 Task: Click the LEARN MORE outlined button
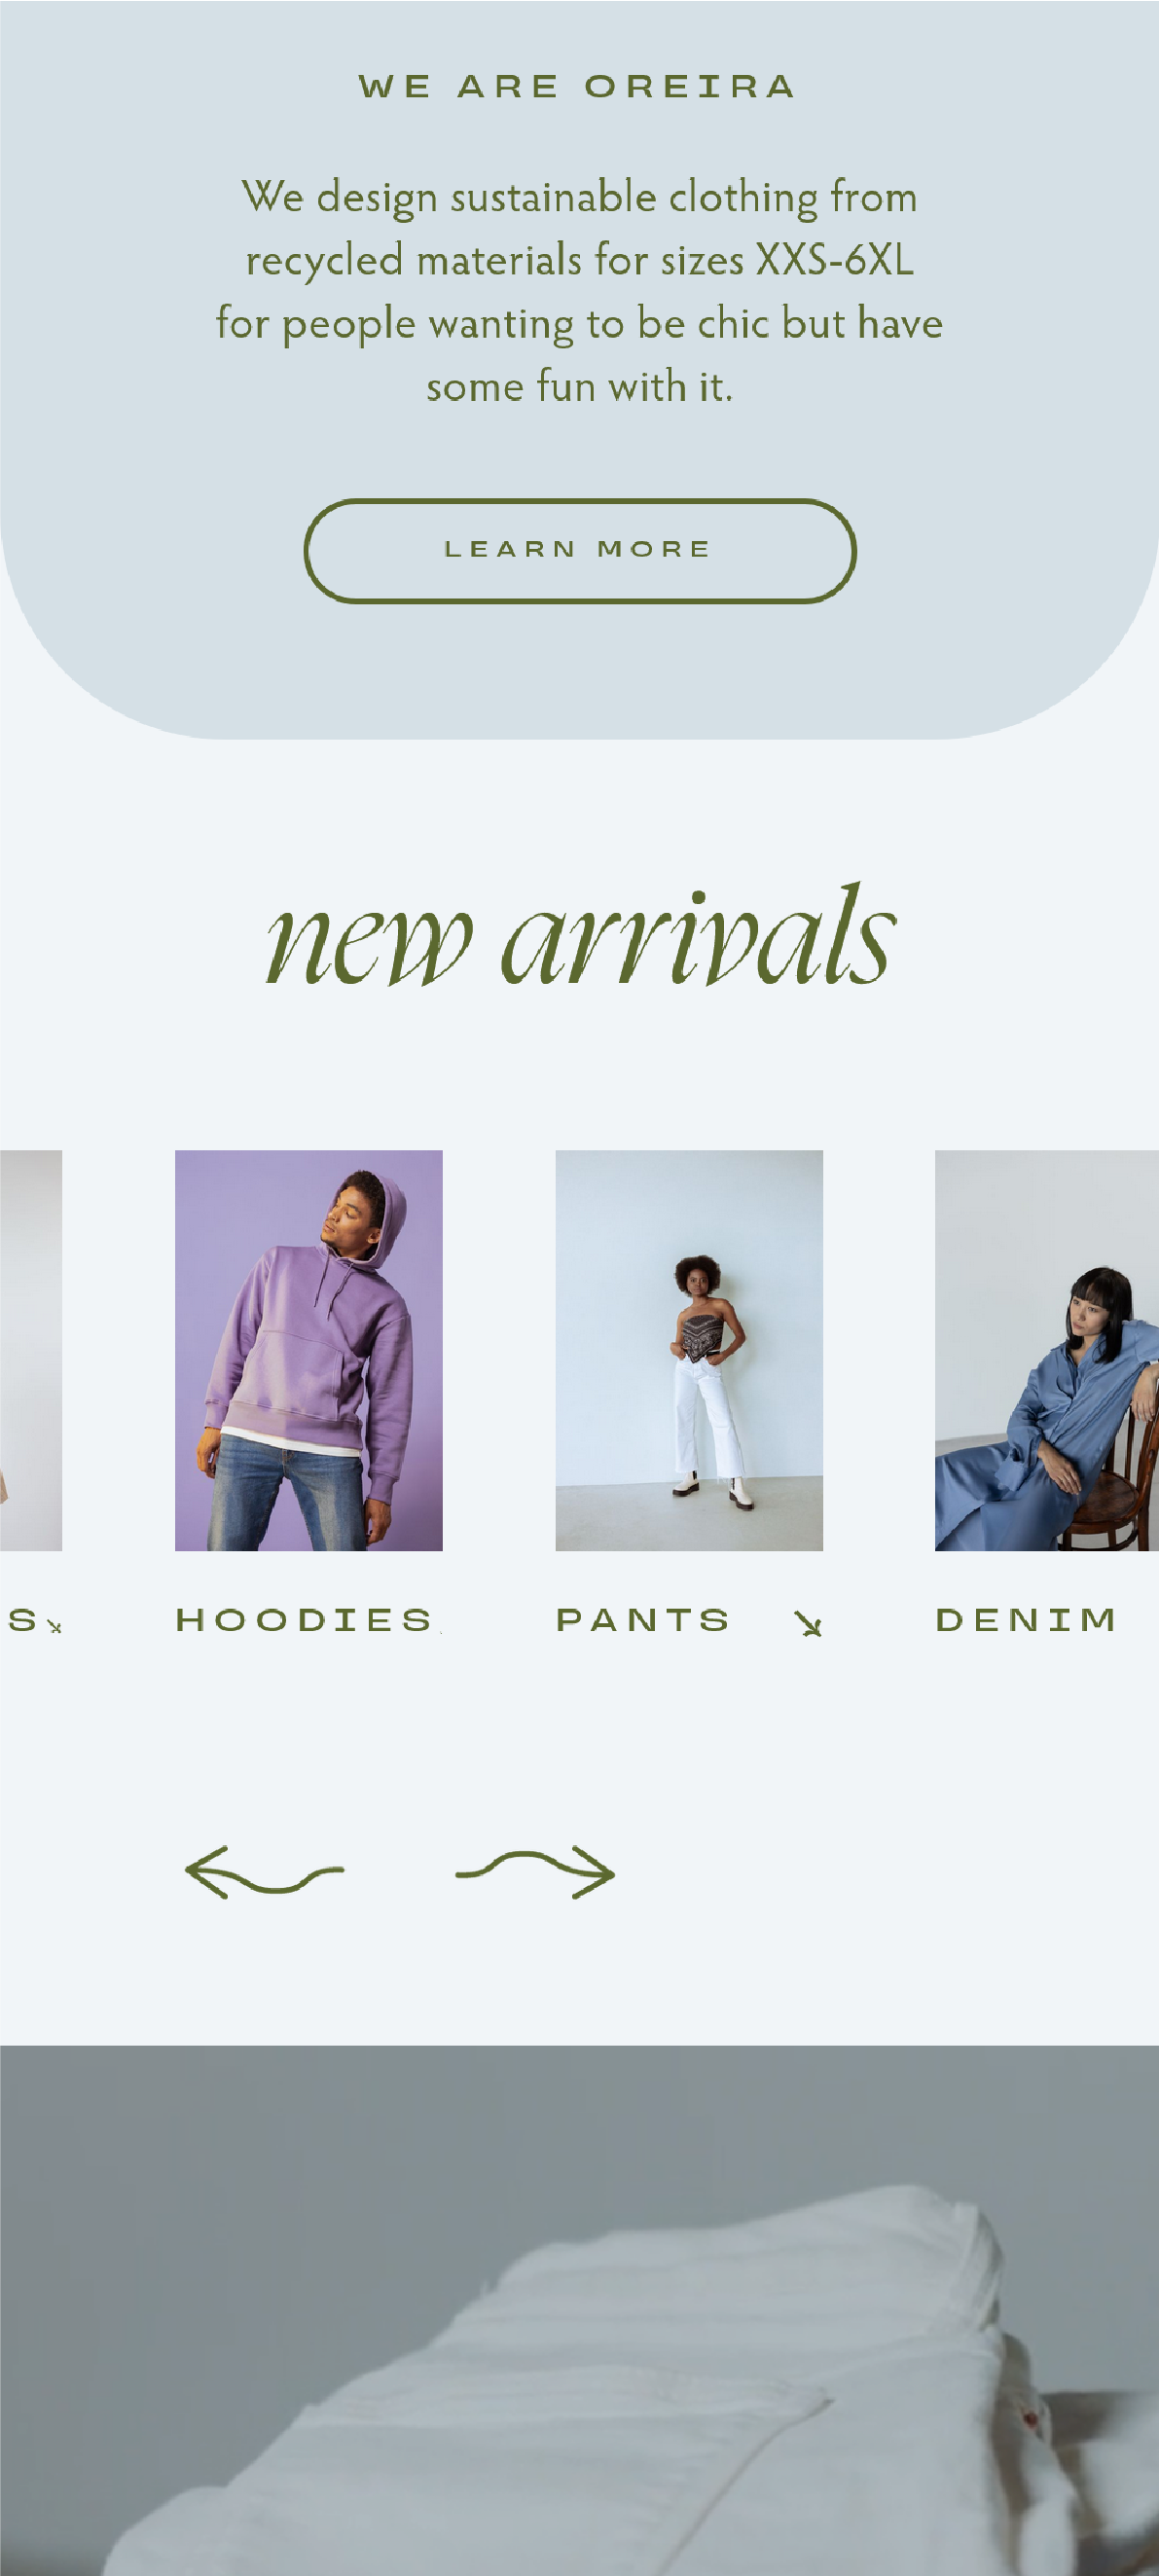coord(579,550)
